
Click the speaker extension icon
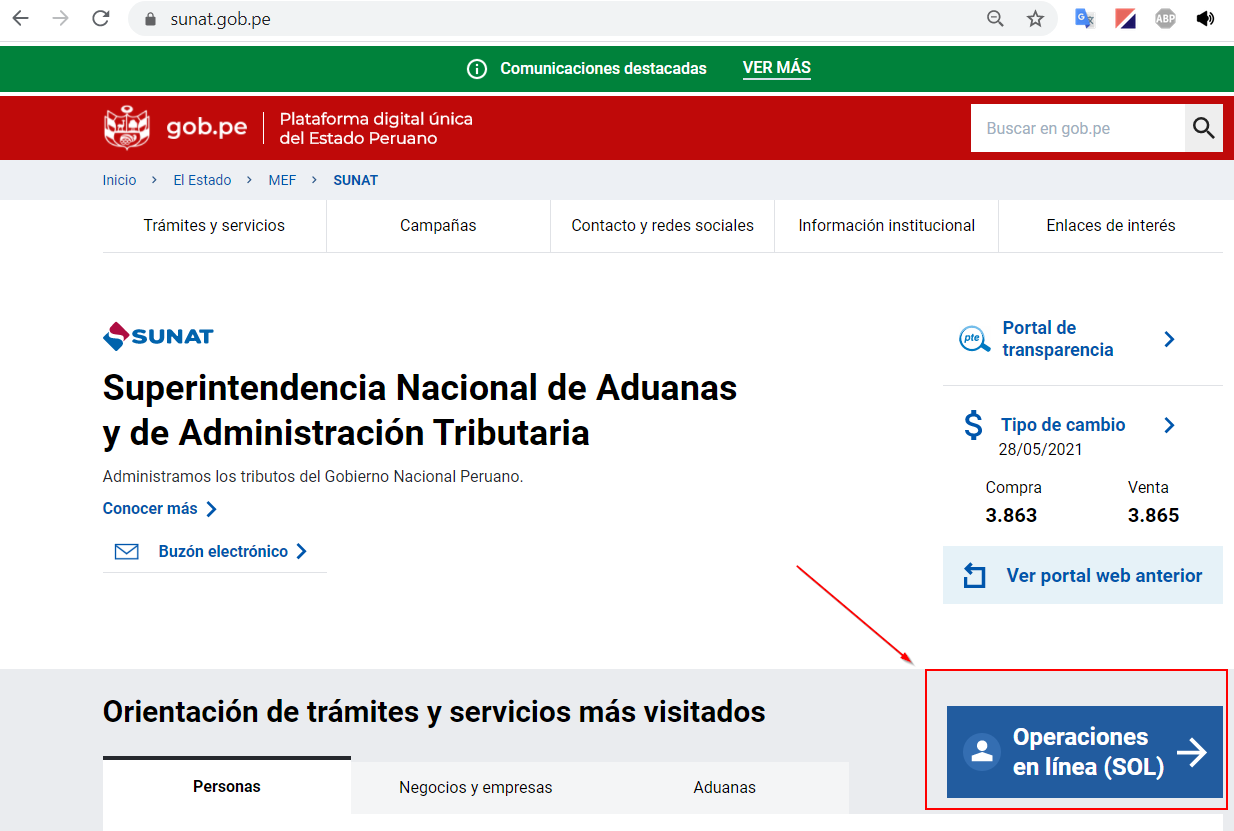pyautogui.click(x=1206, y=18)
